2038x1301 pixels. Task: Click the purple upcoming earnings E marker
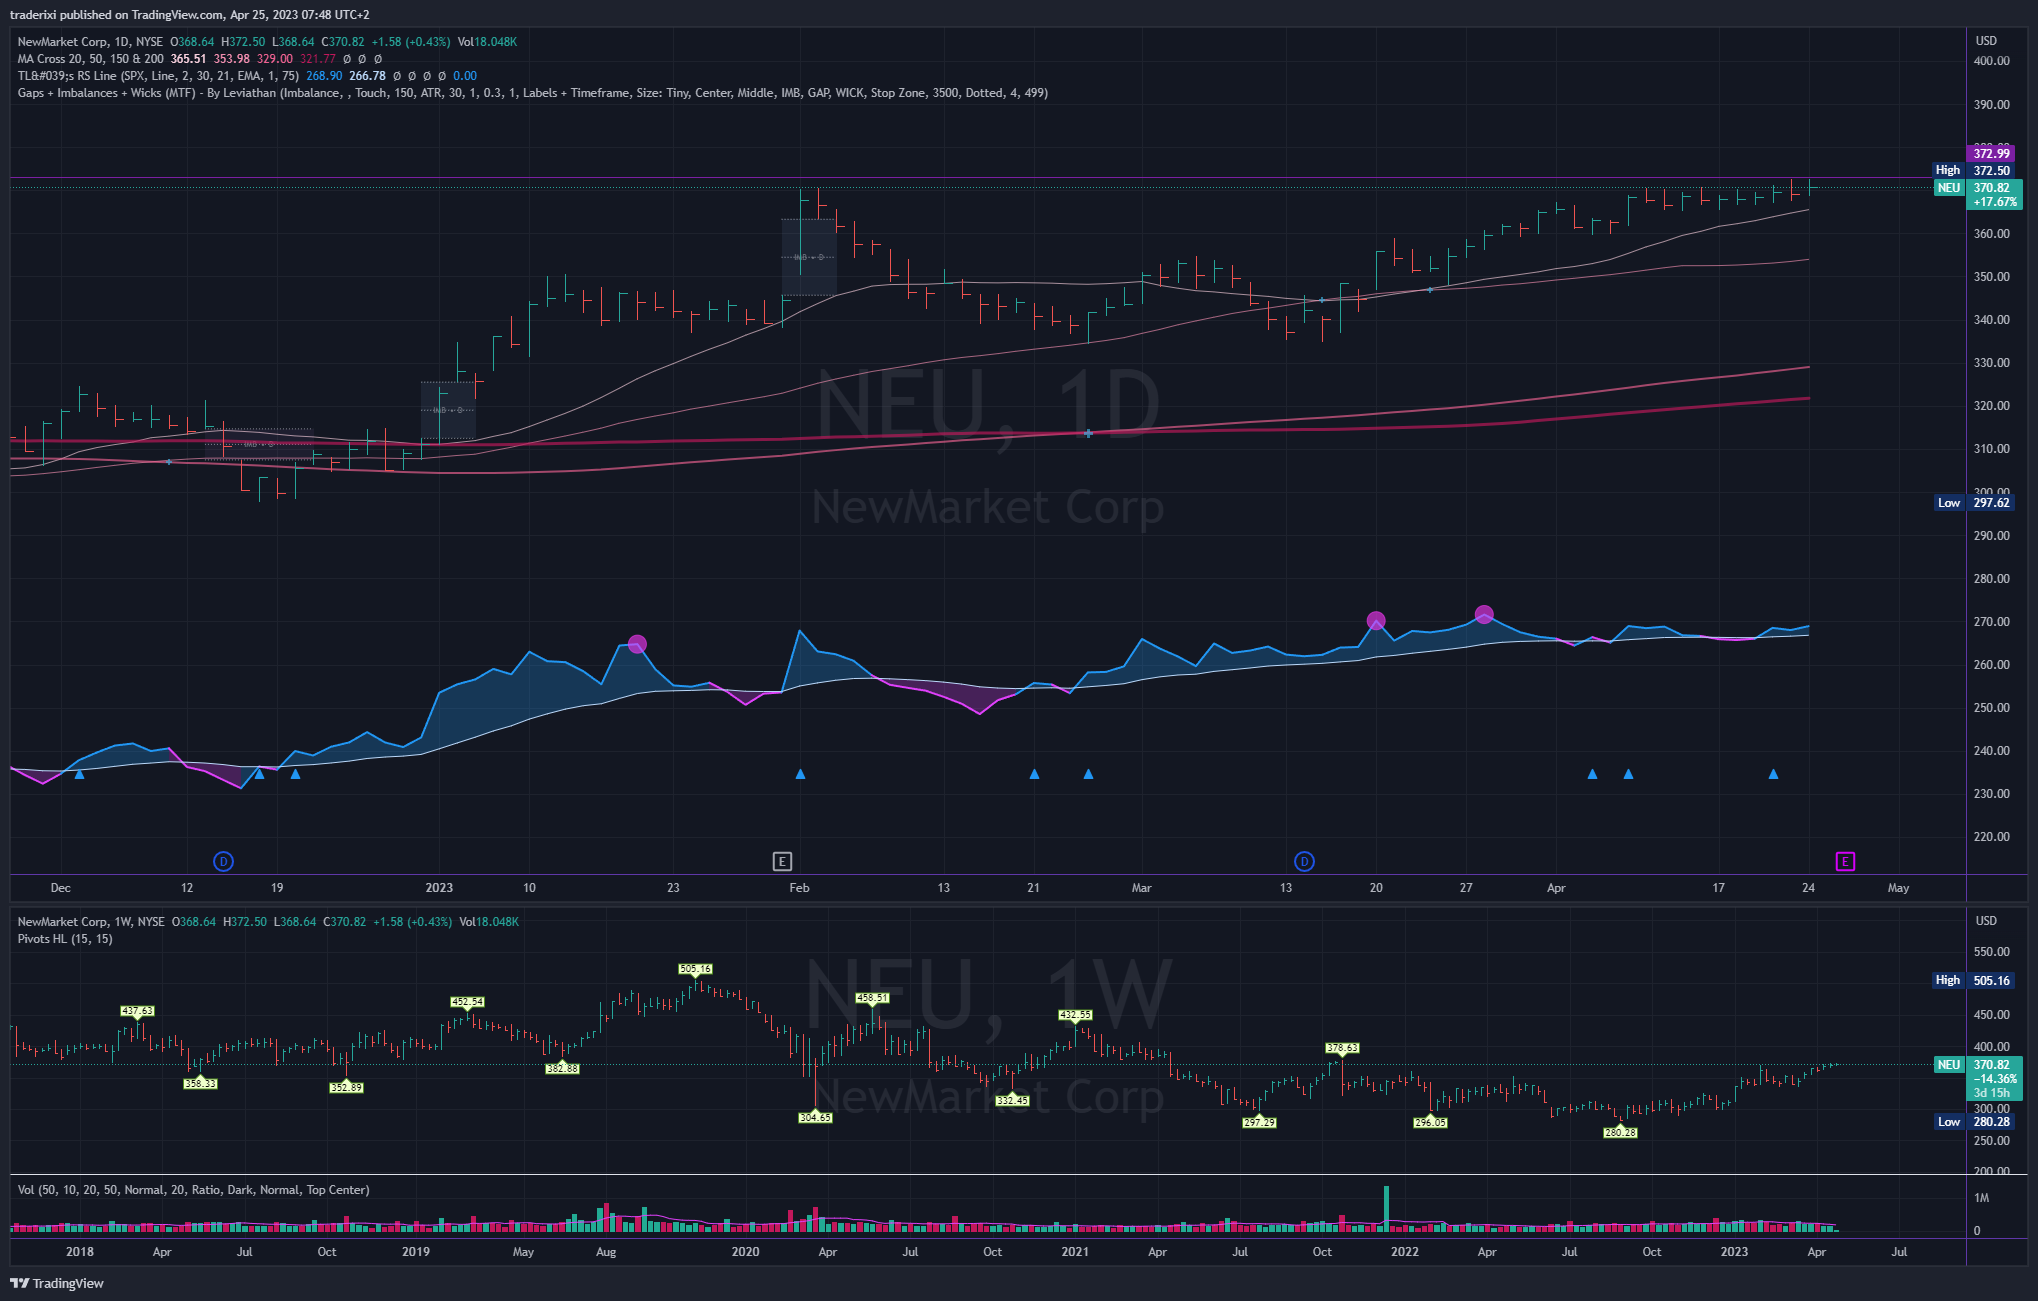click(1845, 861)
